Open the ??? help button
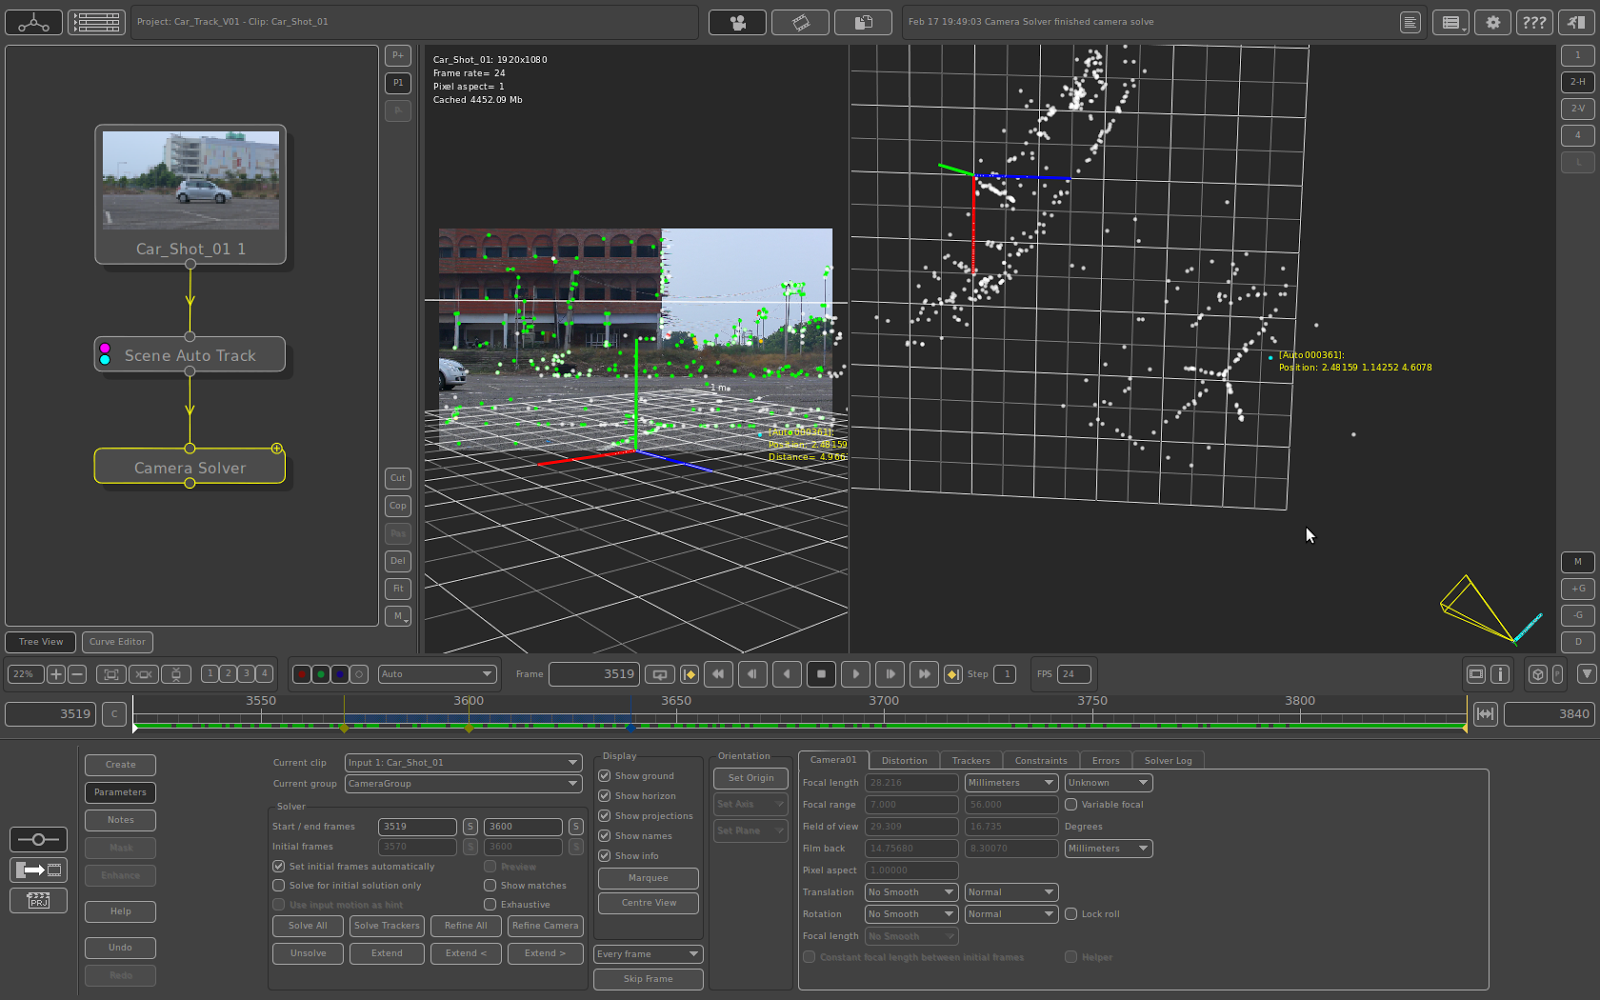 click(x=1534, y=22)
